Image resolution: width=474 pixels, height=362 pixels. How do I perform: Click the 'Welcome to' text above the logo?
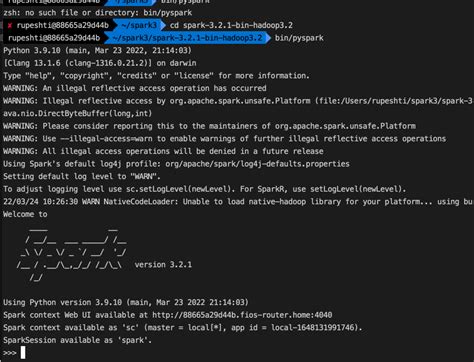[x=25, y=214]
